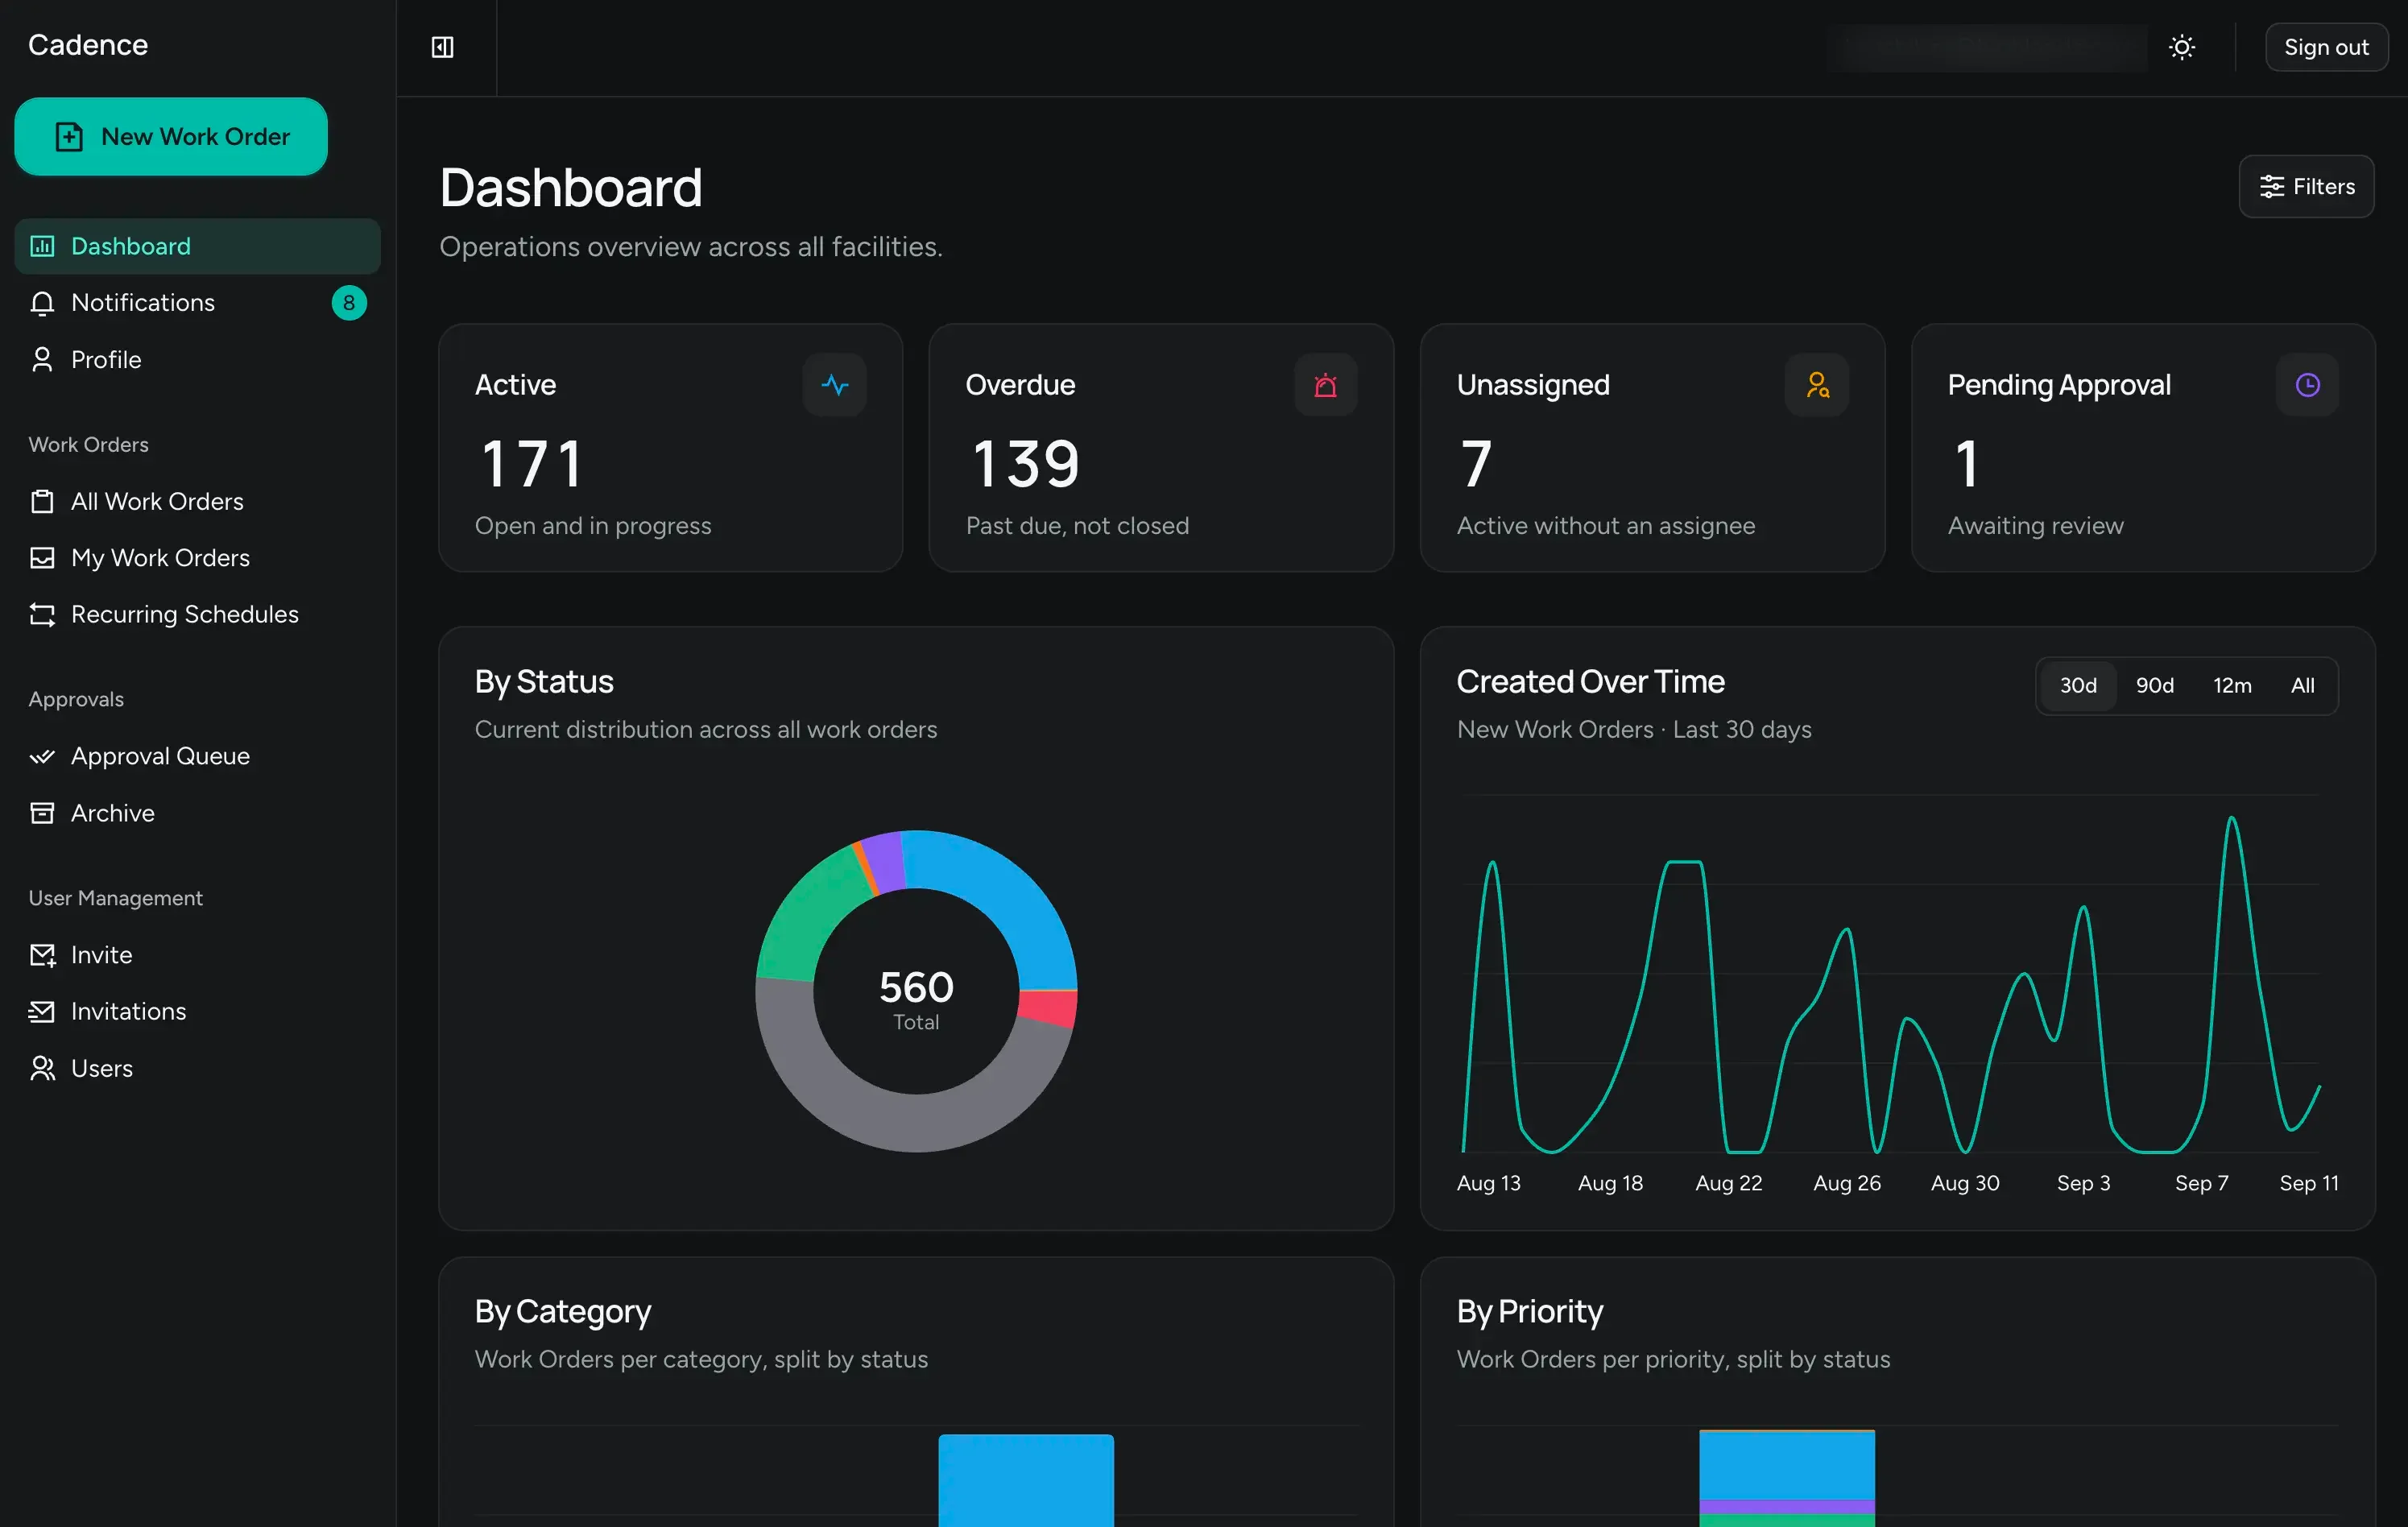This screenshot has height=1527, width=2408.
Task: Click the envelope-plus icon beside Invite
Action: [x=42, y=955]
